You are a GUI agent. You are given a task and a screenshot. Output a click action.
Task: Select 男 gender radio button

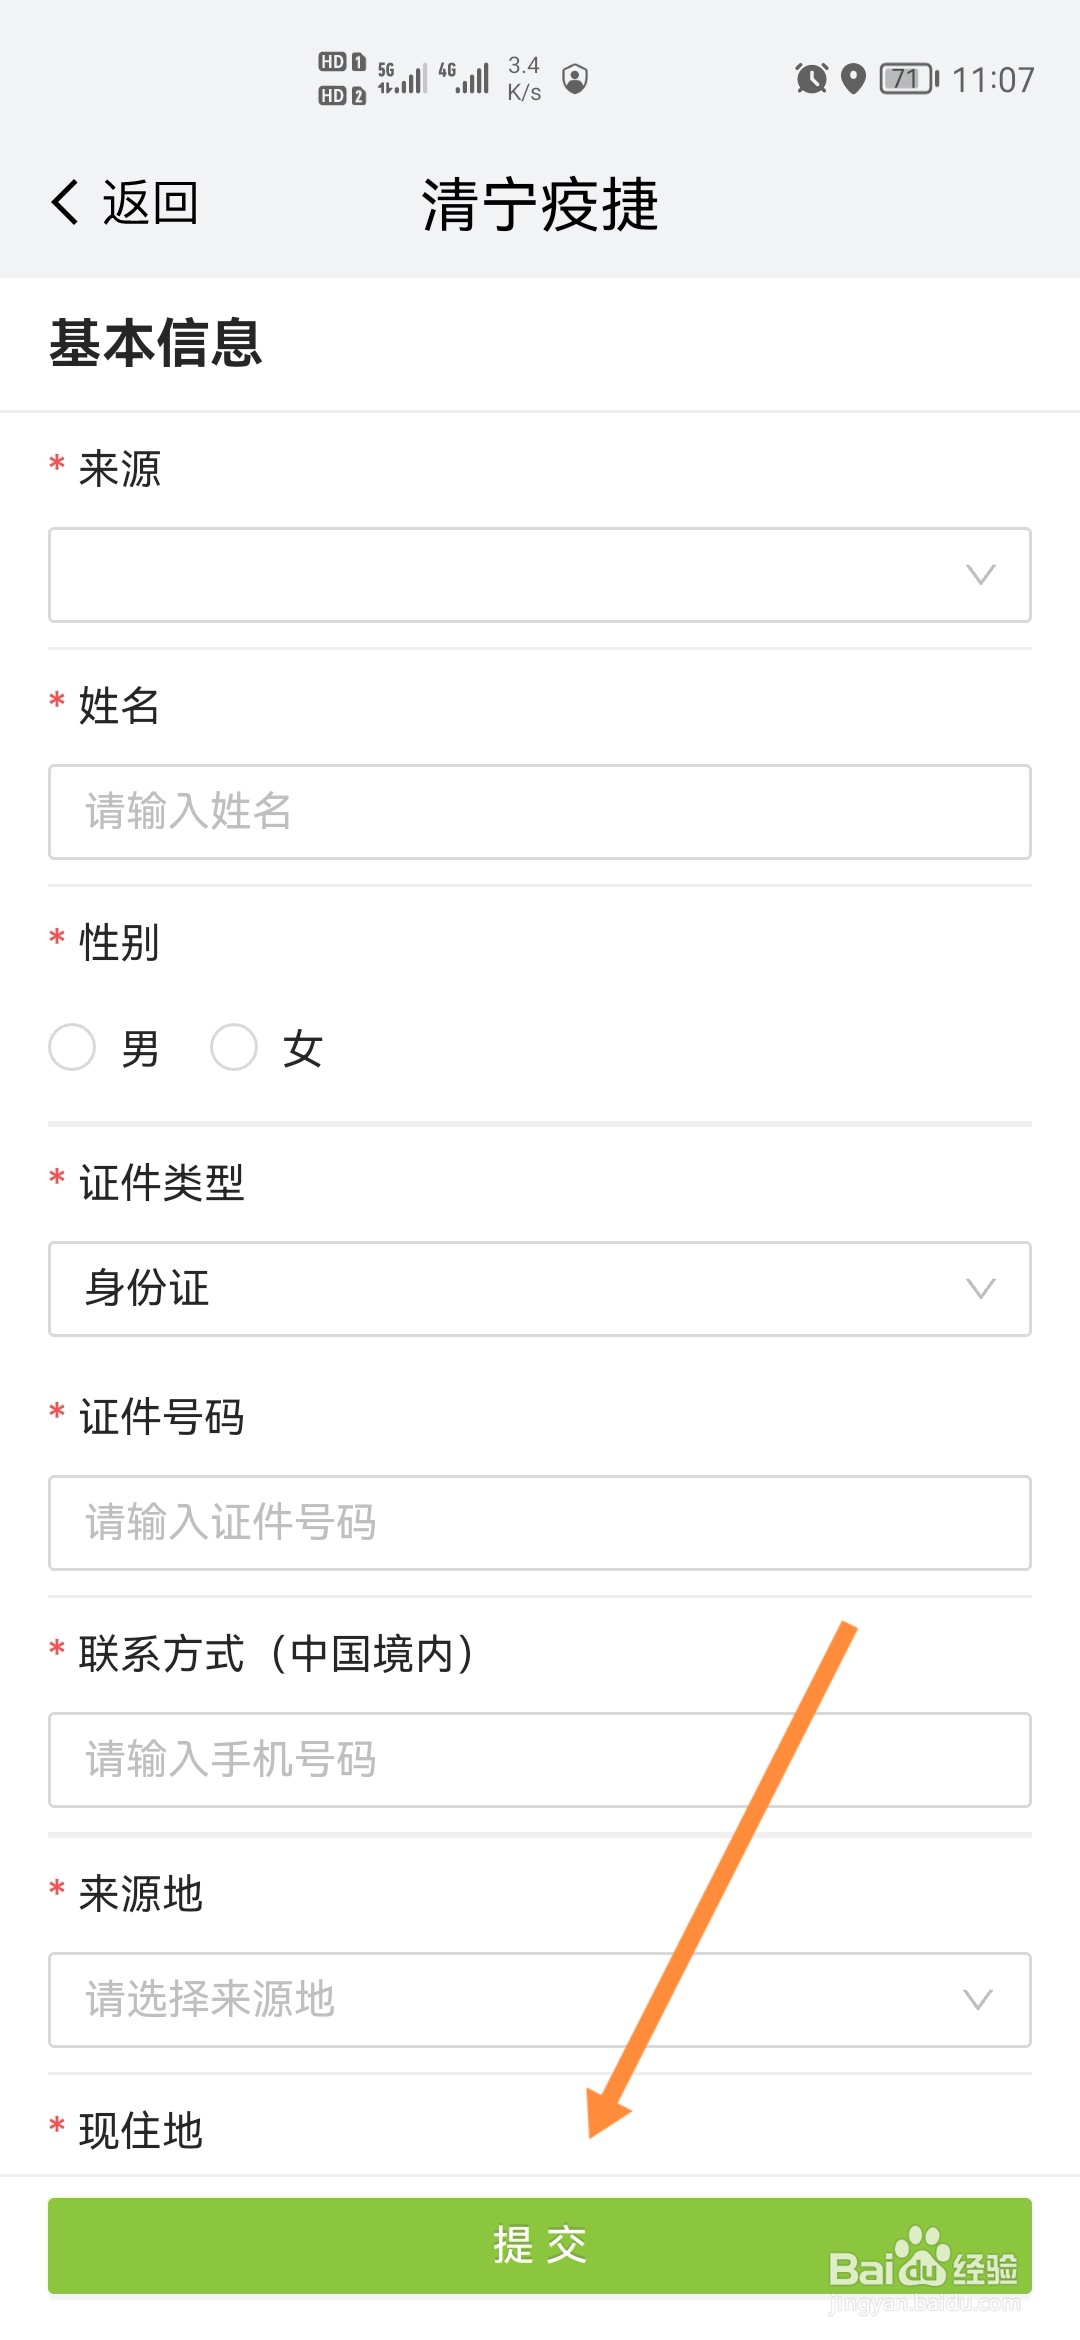(72, 1048)
